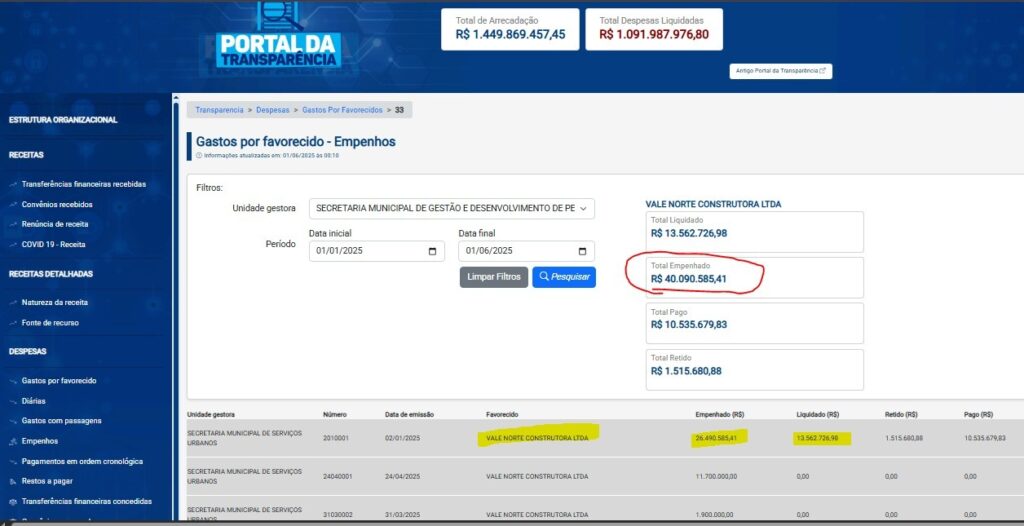
Task: Click the Total de Arrecadação card
Action: [x=510, y=29]
